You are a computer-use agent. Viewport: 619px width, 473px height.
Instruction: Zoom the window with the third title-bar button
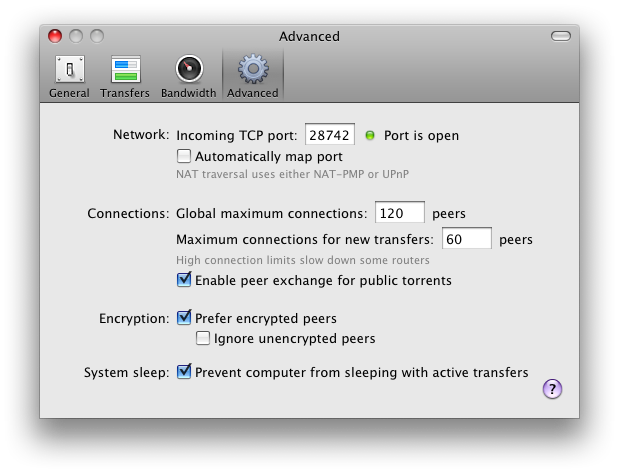[x=97, y=36]
